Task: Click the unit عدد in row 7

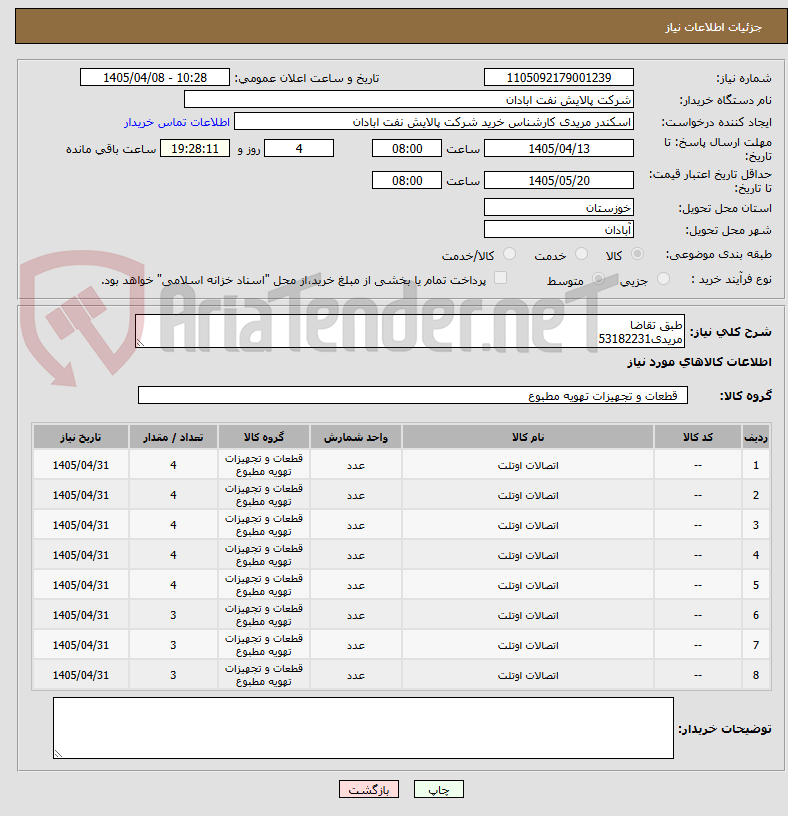Action: (355, 645)
